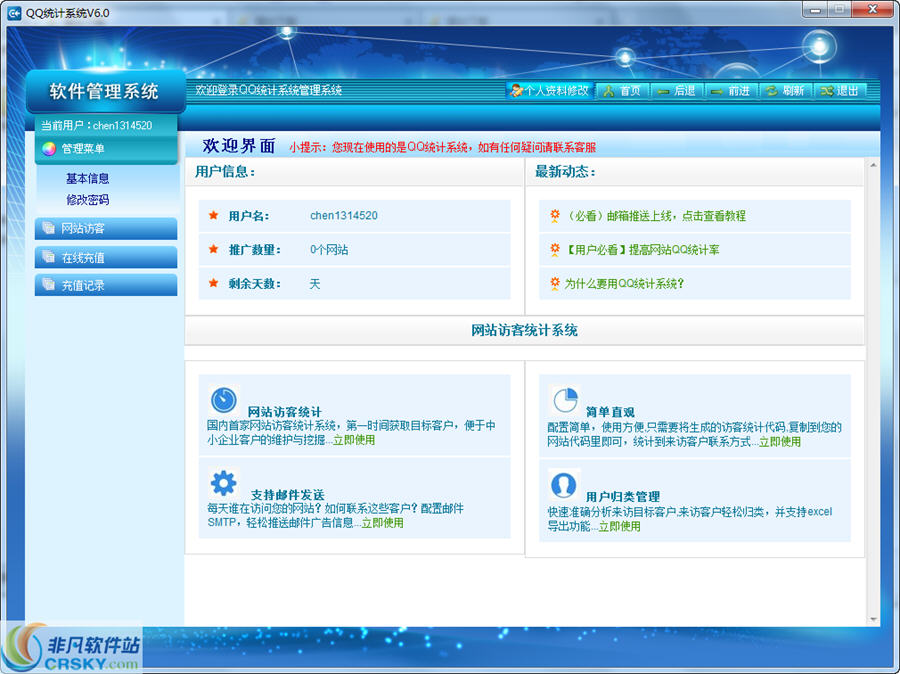
Task: Click 立即使用 under 用户归类管理
Action: click(x=619, y=526)
